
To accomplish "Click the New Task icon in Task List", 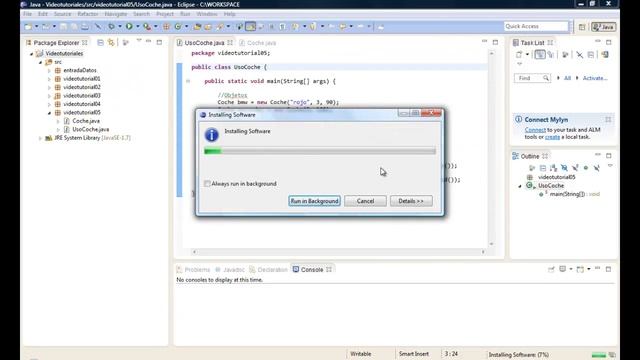I will [x=519, y=55].
